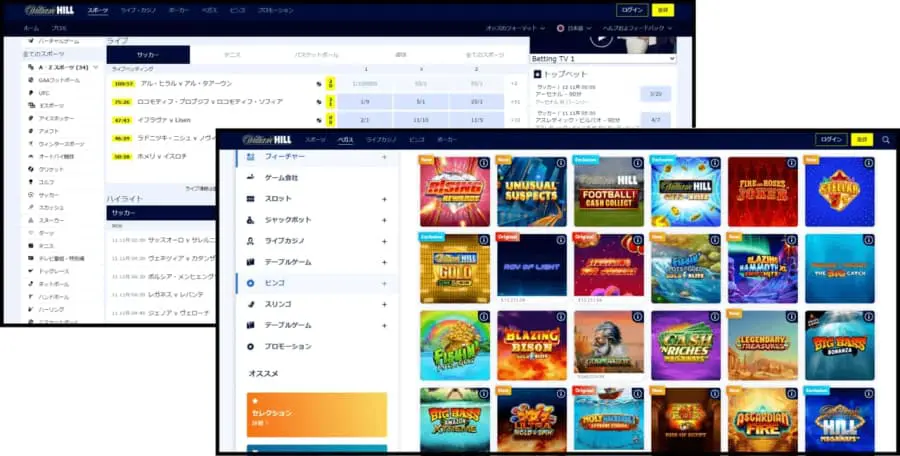Click ログイン button in sports window
Viewport: 900px width, 456px height.
(x=633, y=10)
